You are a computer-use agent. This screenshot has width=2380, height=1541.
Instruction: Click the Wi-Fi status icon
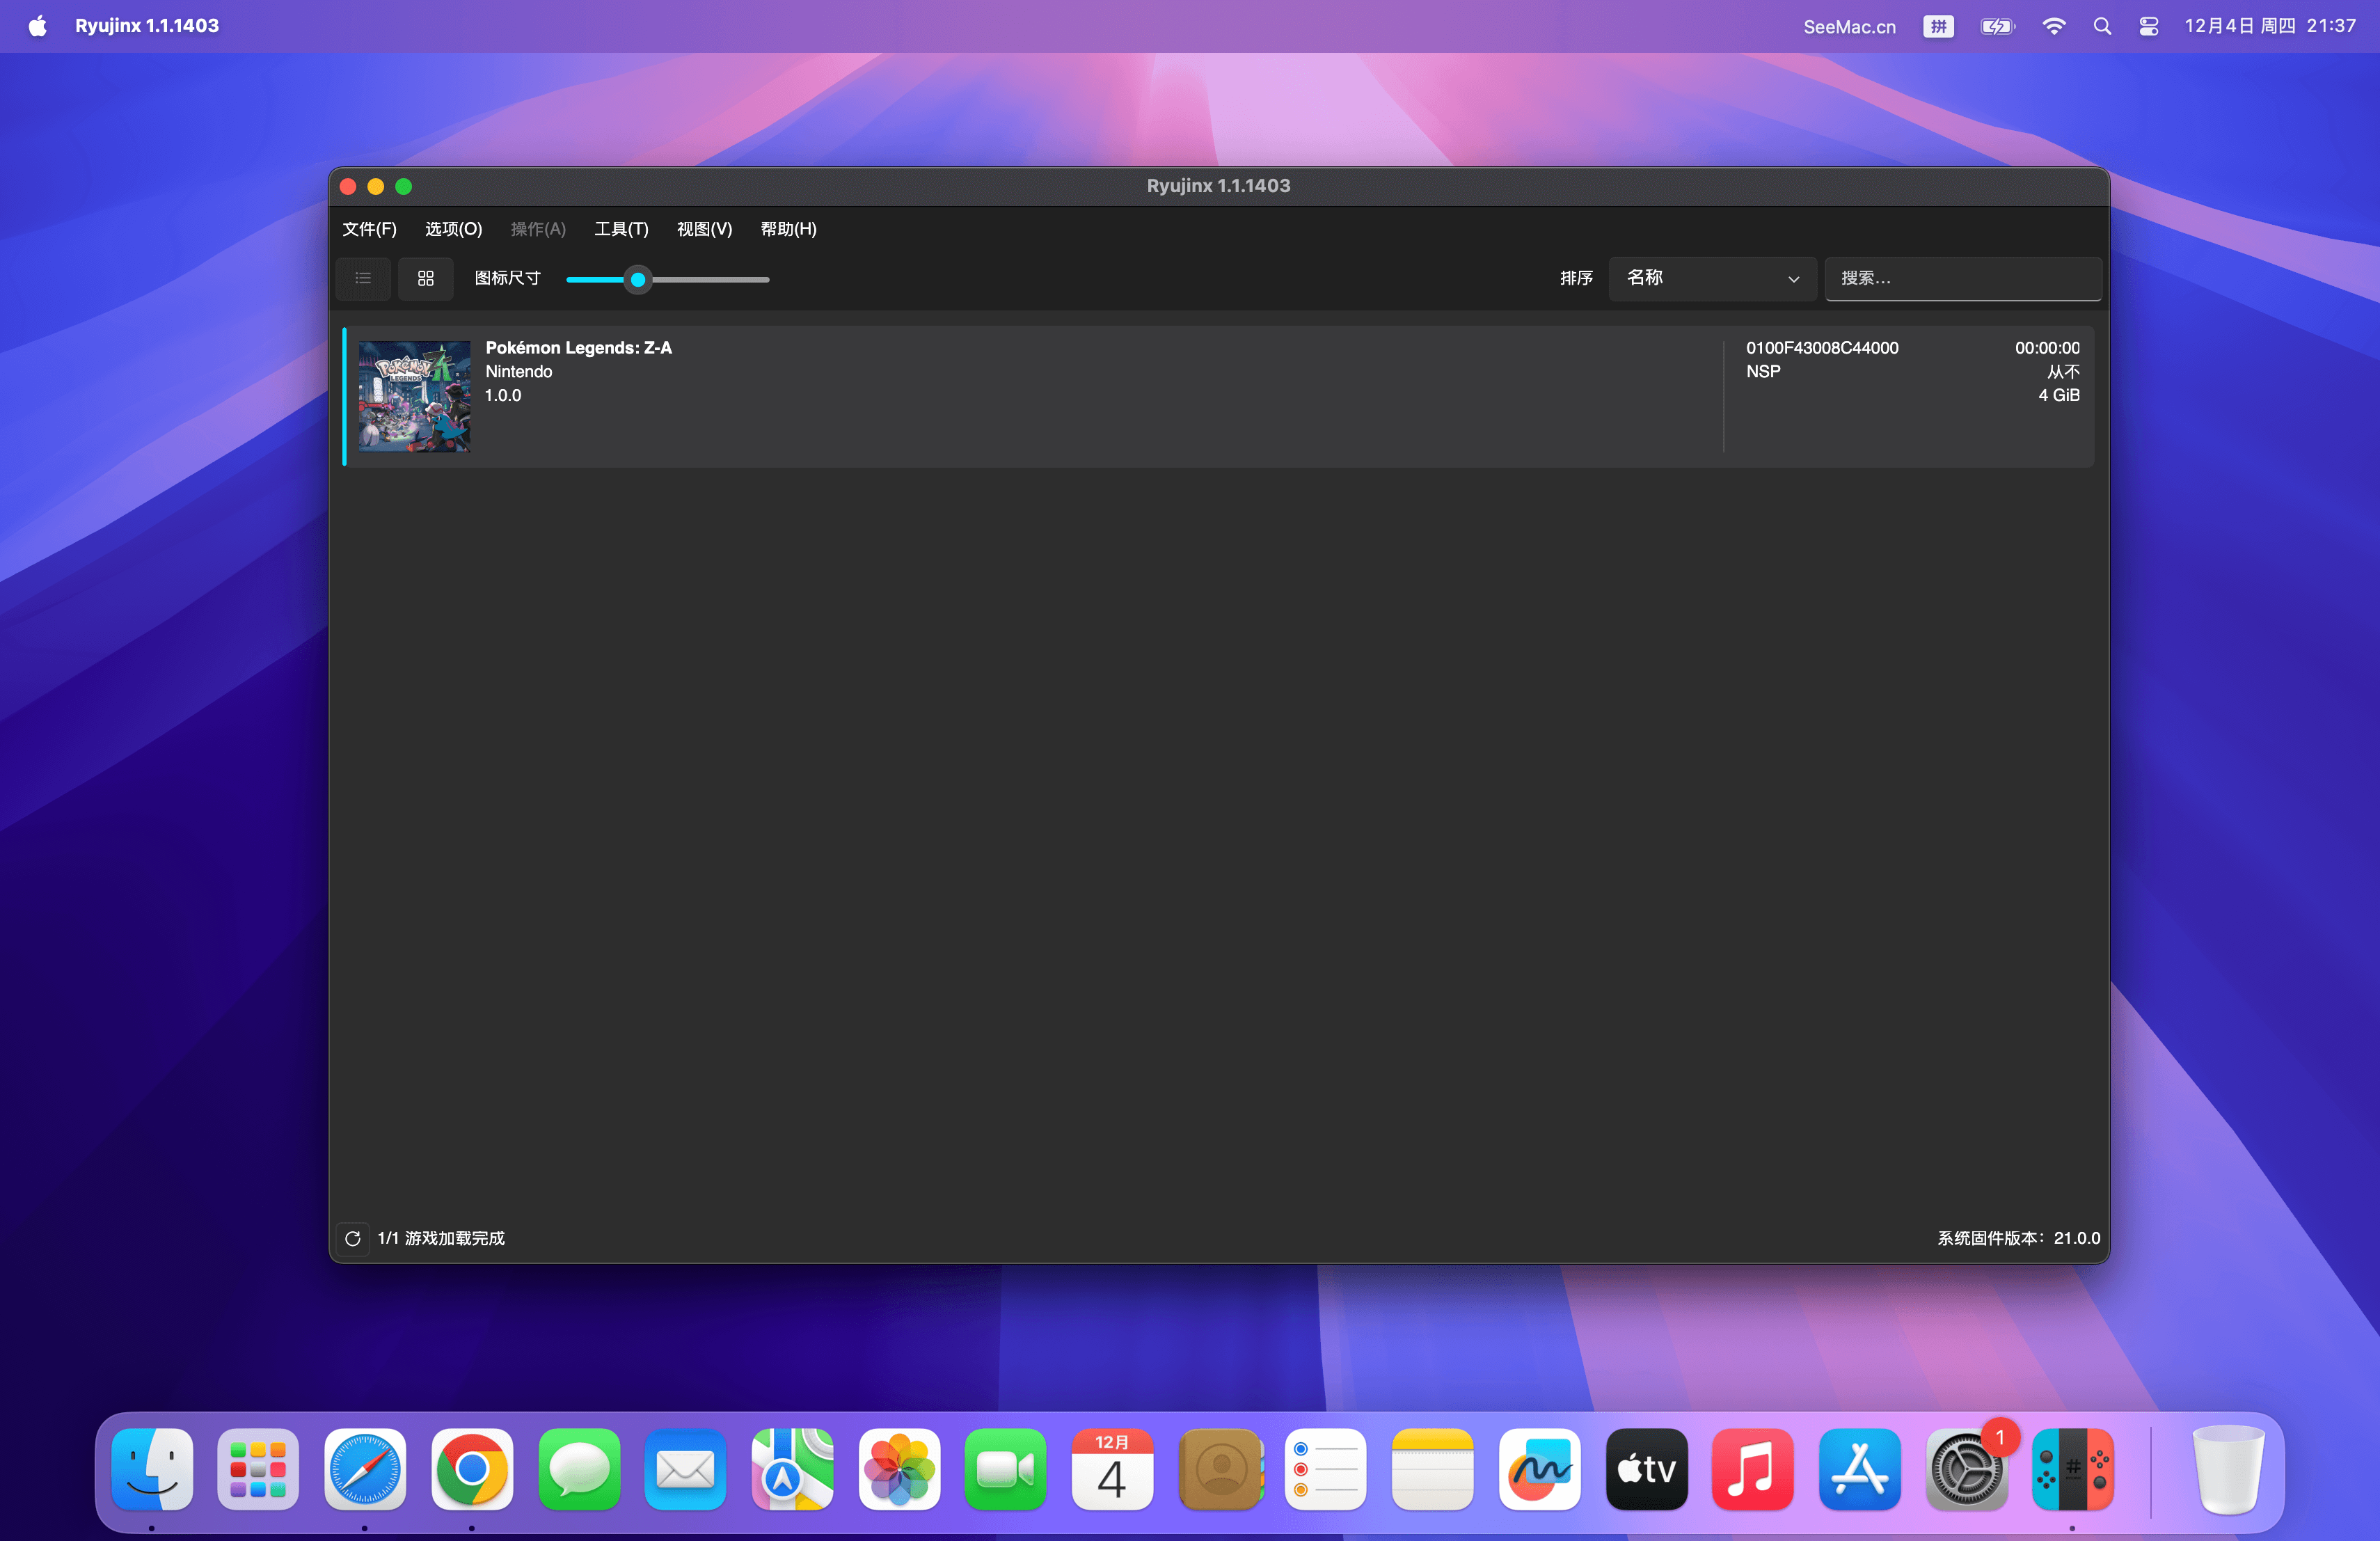[2053, 26]
